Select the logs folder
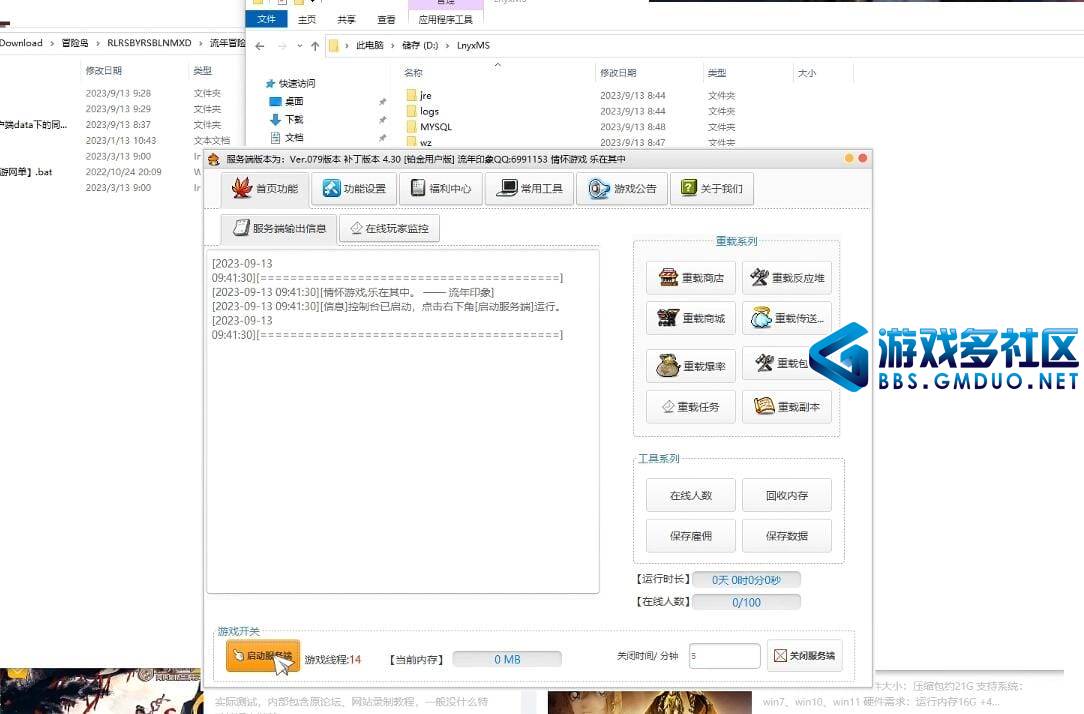The image size is (1084, 714). coord(429,111)
